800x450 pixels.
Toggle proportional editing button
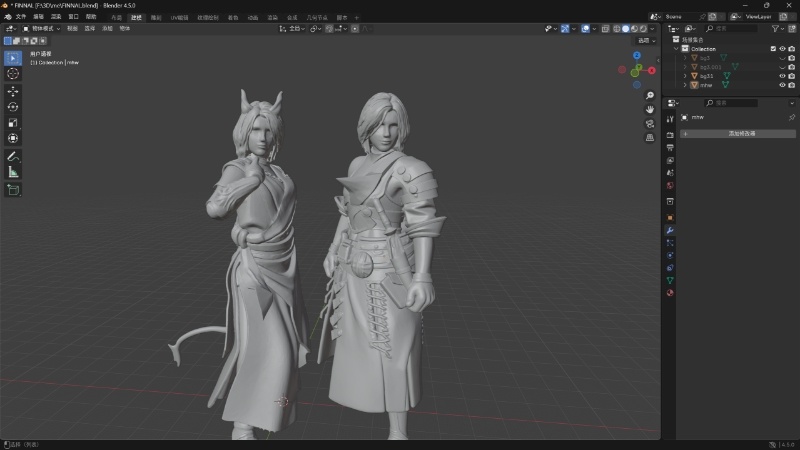pos(355,29)
